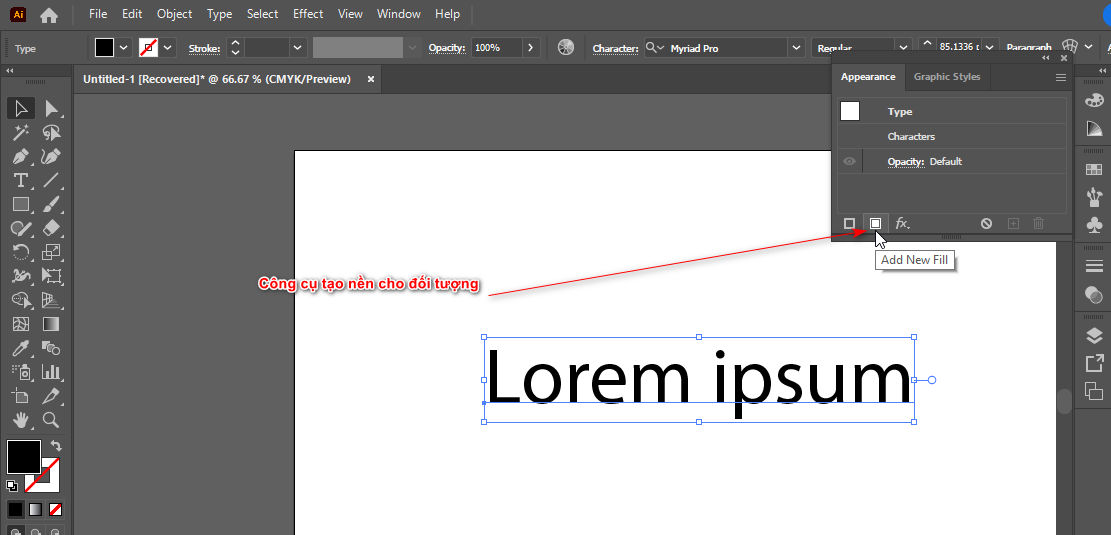Image resolution: width=1111 pixels, height=535 pixels.
Task: Select the Pen tool
Action: (x=20, y=156)
